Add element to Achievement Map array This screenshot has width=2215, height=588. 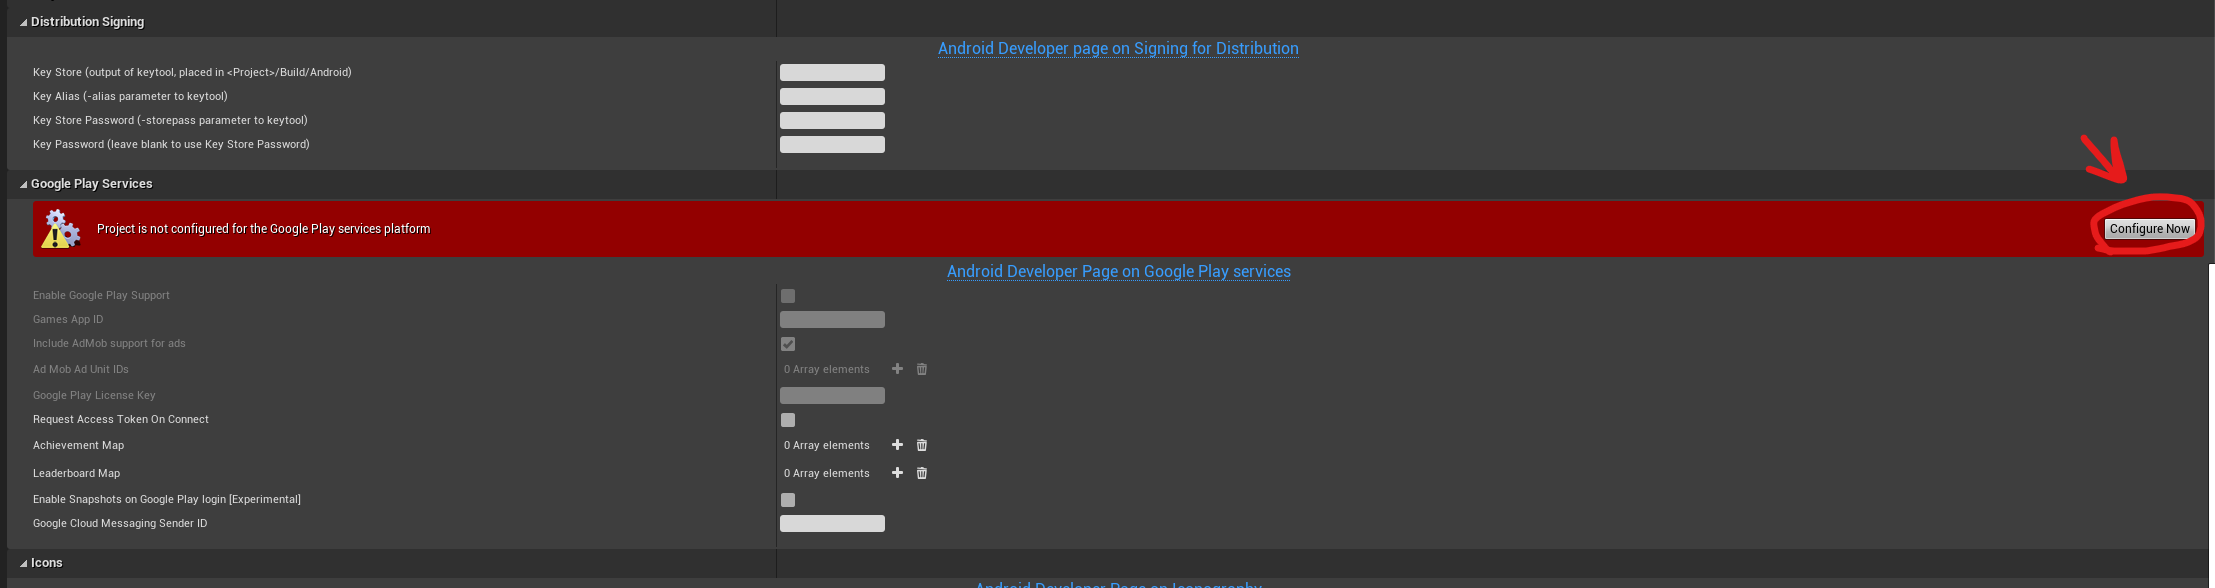pyautogui.click(x=897, y=445)
